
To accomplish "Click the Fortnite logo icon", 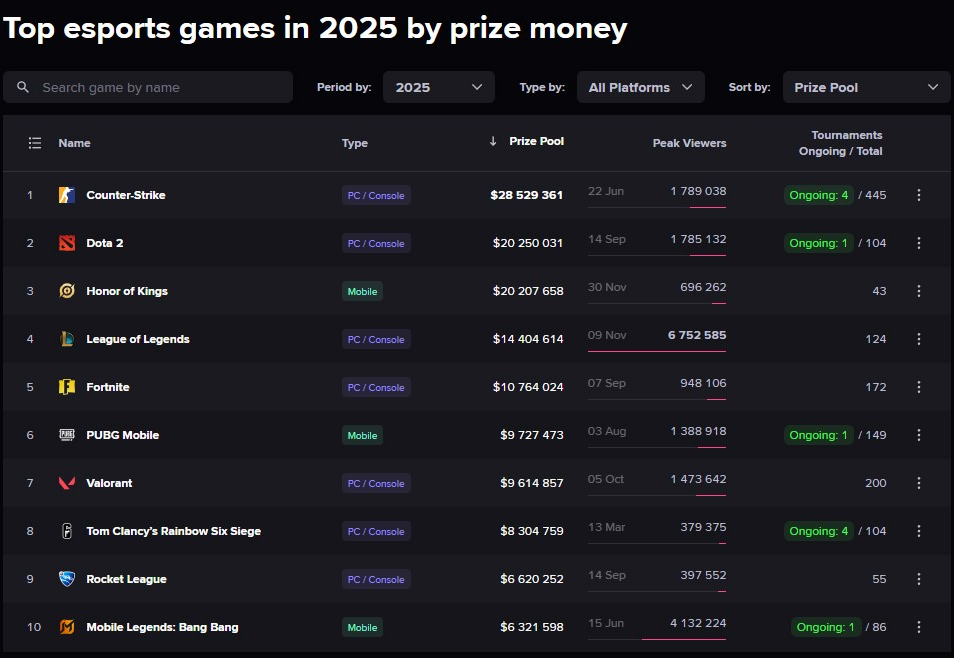I will click(67, 387).
